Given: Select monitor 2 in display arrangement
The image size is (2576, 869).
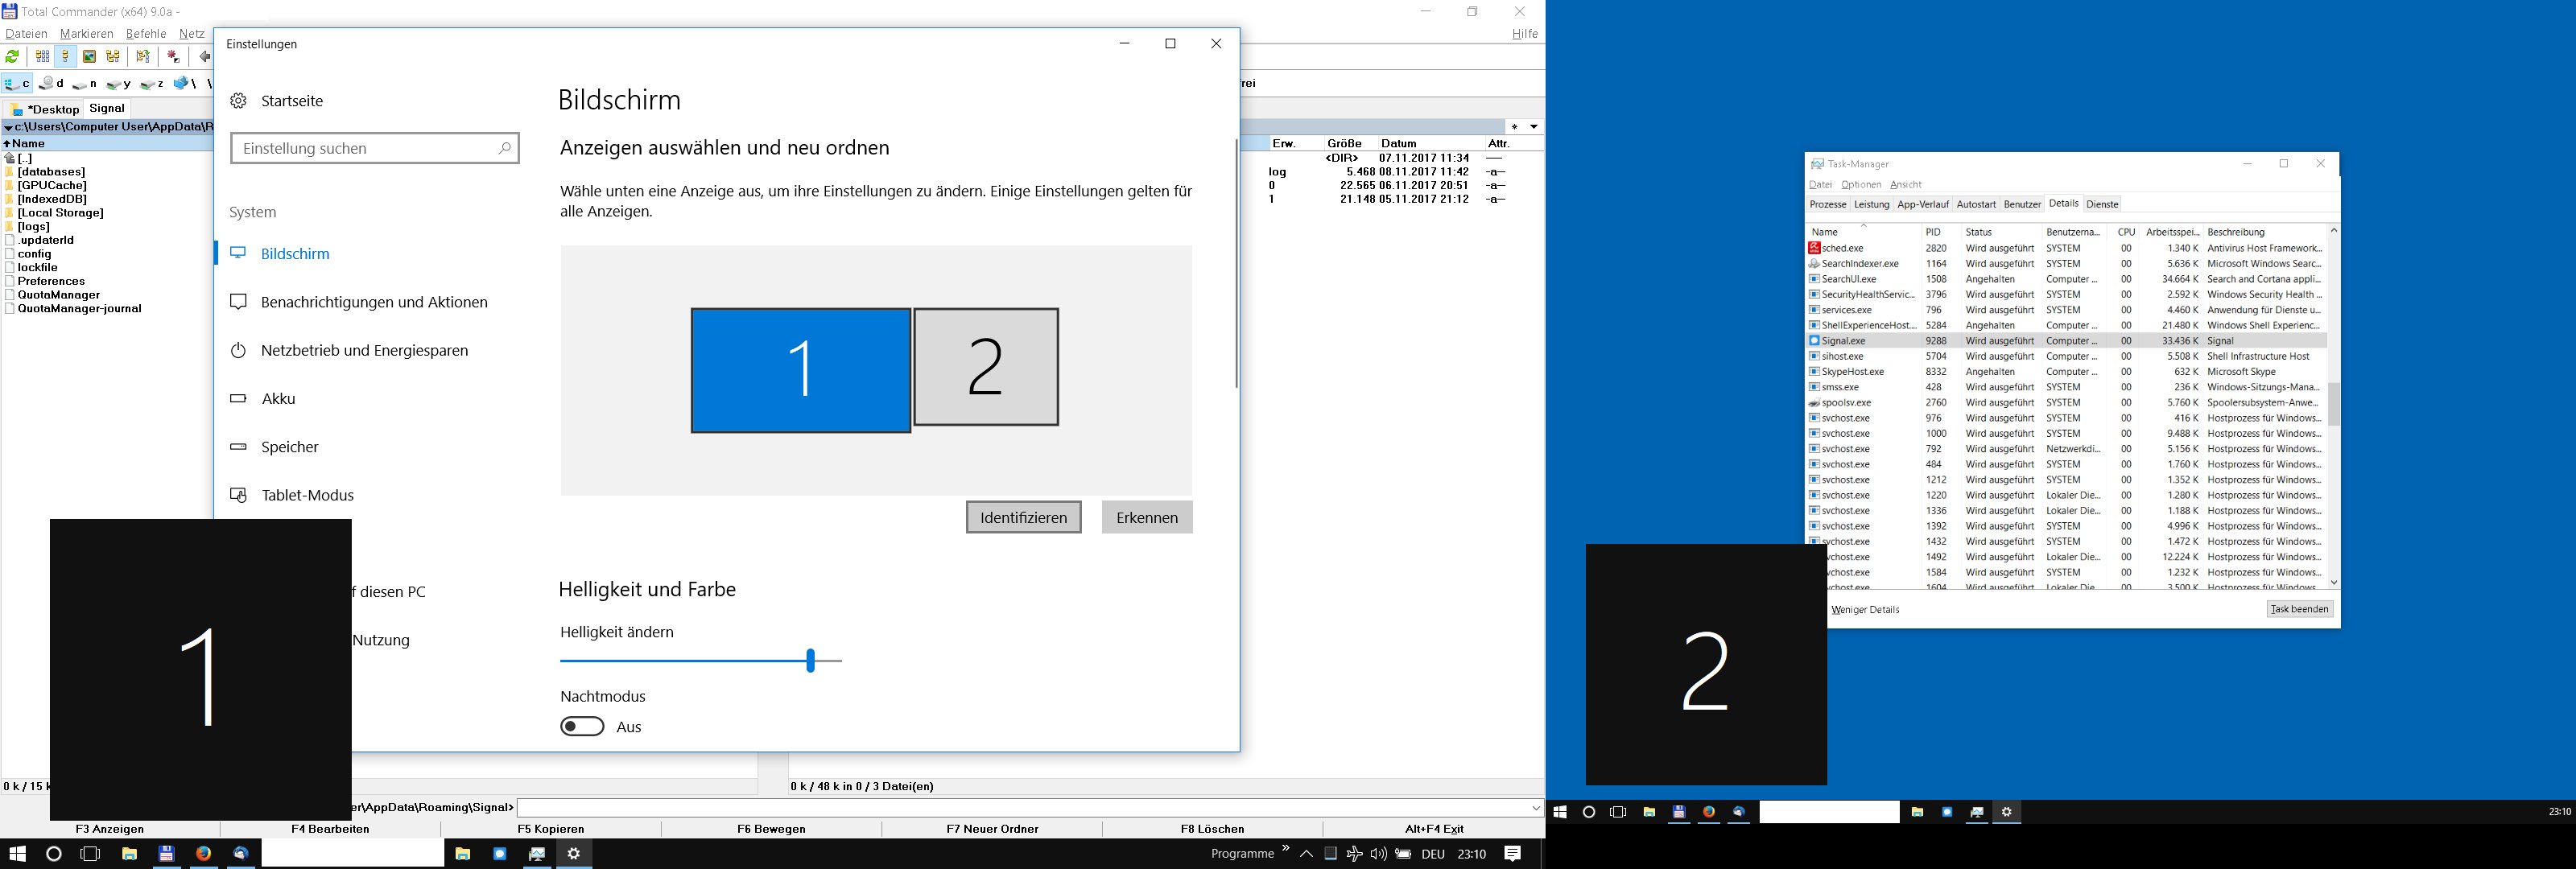Looking at the screenshot, I should 986,367.
